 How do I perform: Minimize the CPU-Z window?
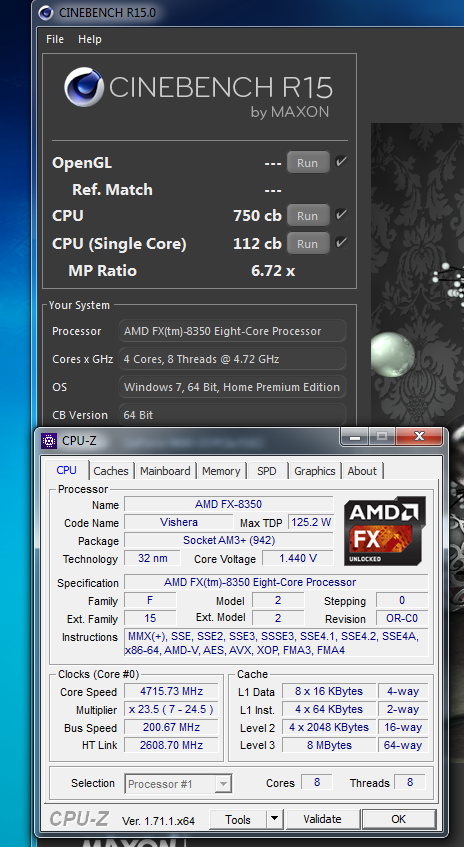click(x=355, y=436)
